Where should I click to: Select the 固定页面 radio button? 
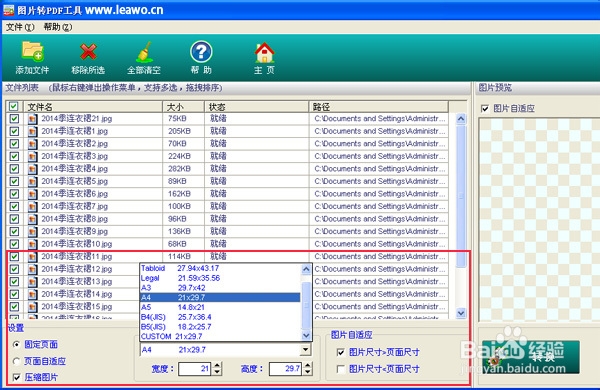point(16,344)
